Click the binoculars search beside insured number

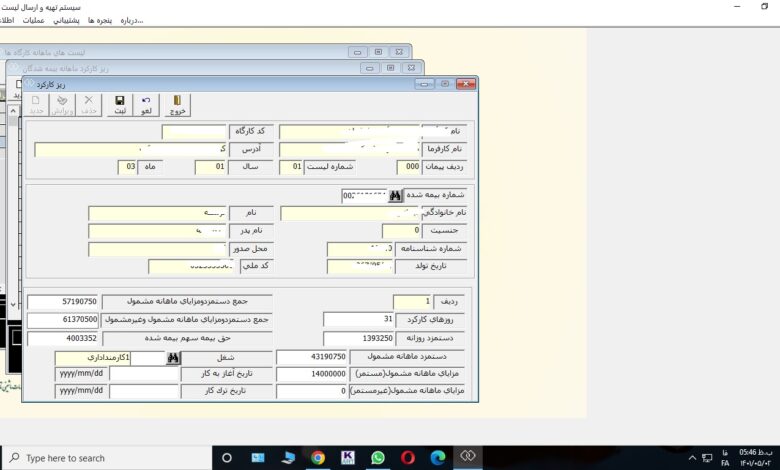pyautogui.click(x=394, y=196)
